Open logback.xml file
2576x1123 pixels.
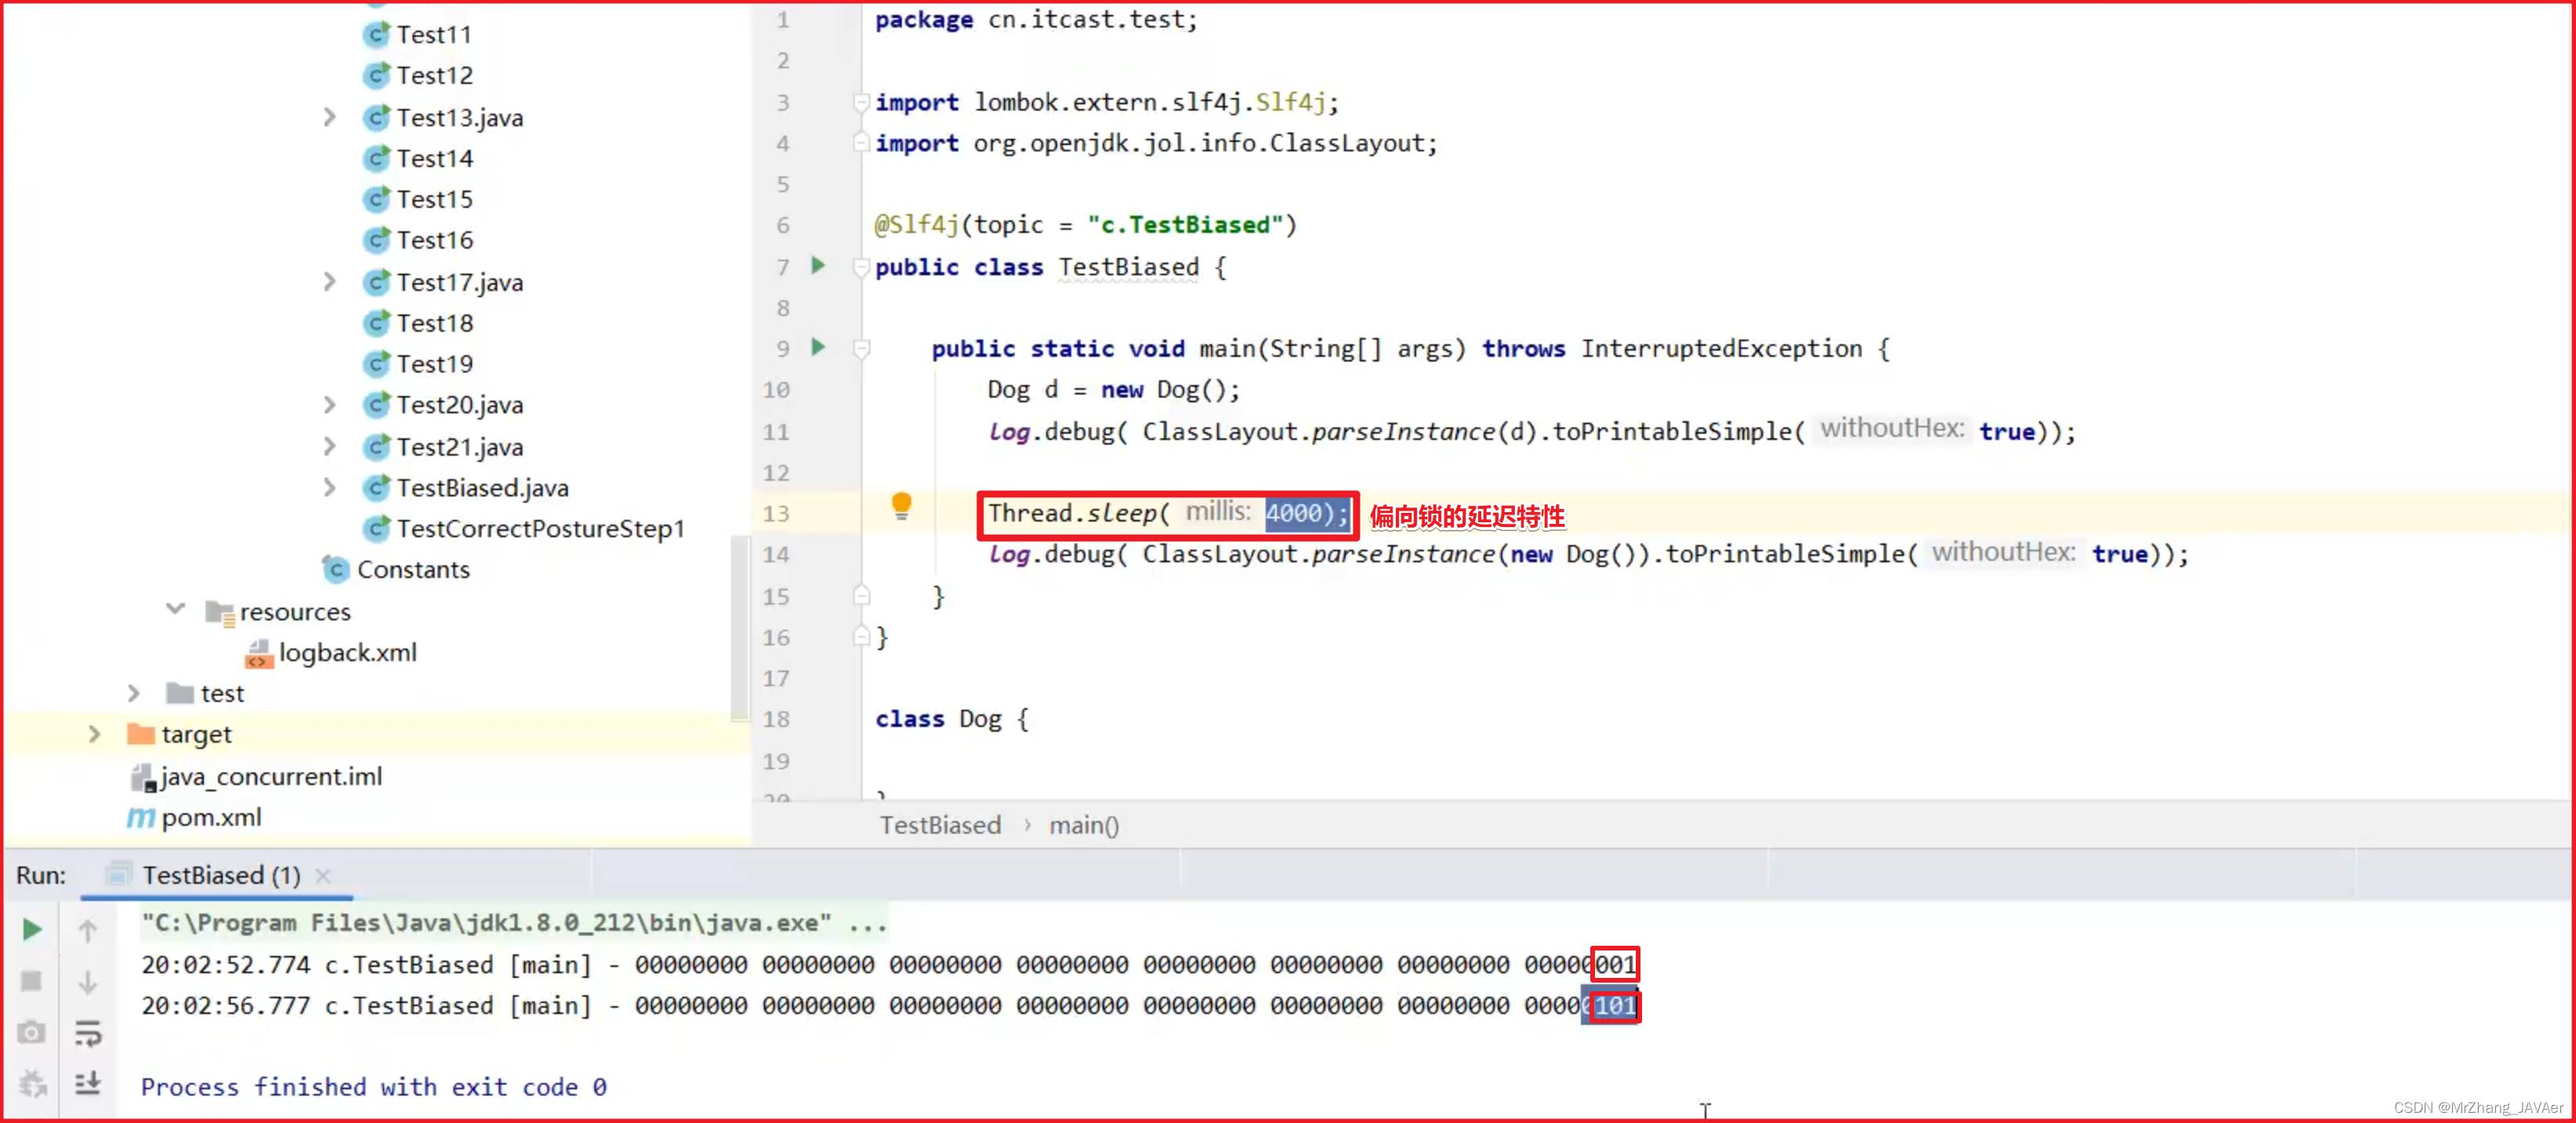click(x=331, y=652)
